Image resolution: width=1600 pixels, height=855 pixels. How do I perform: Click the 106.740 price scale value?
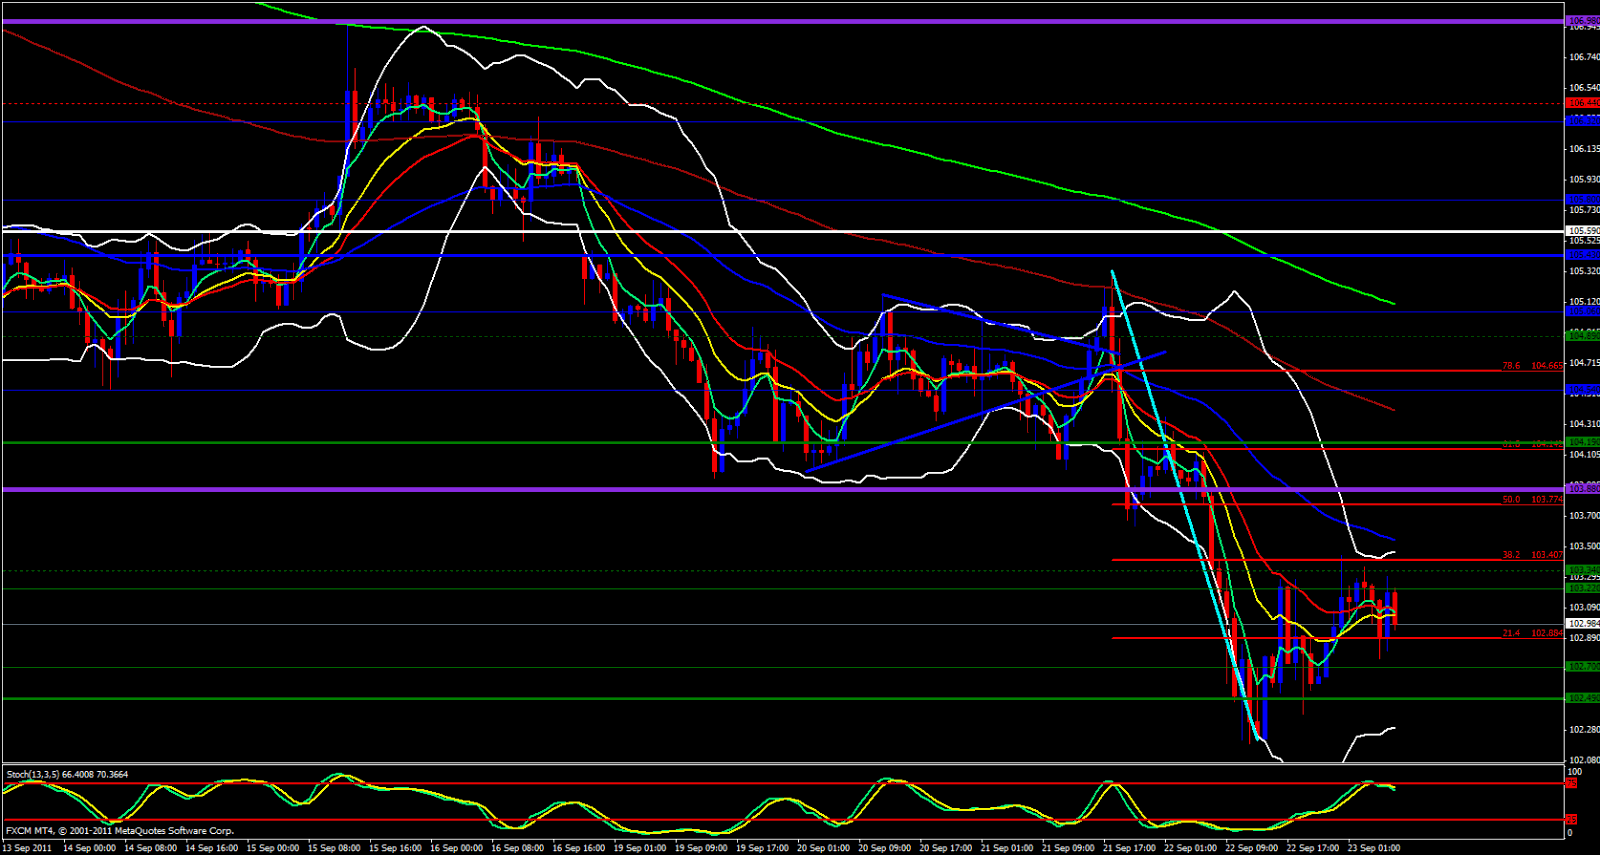pos(1584,57)
